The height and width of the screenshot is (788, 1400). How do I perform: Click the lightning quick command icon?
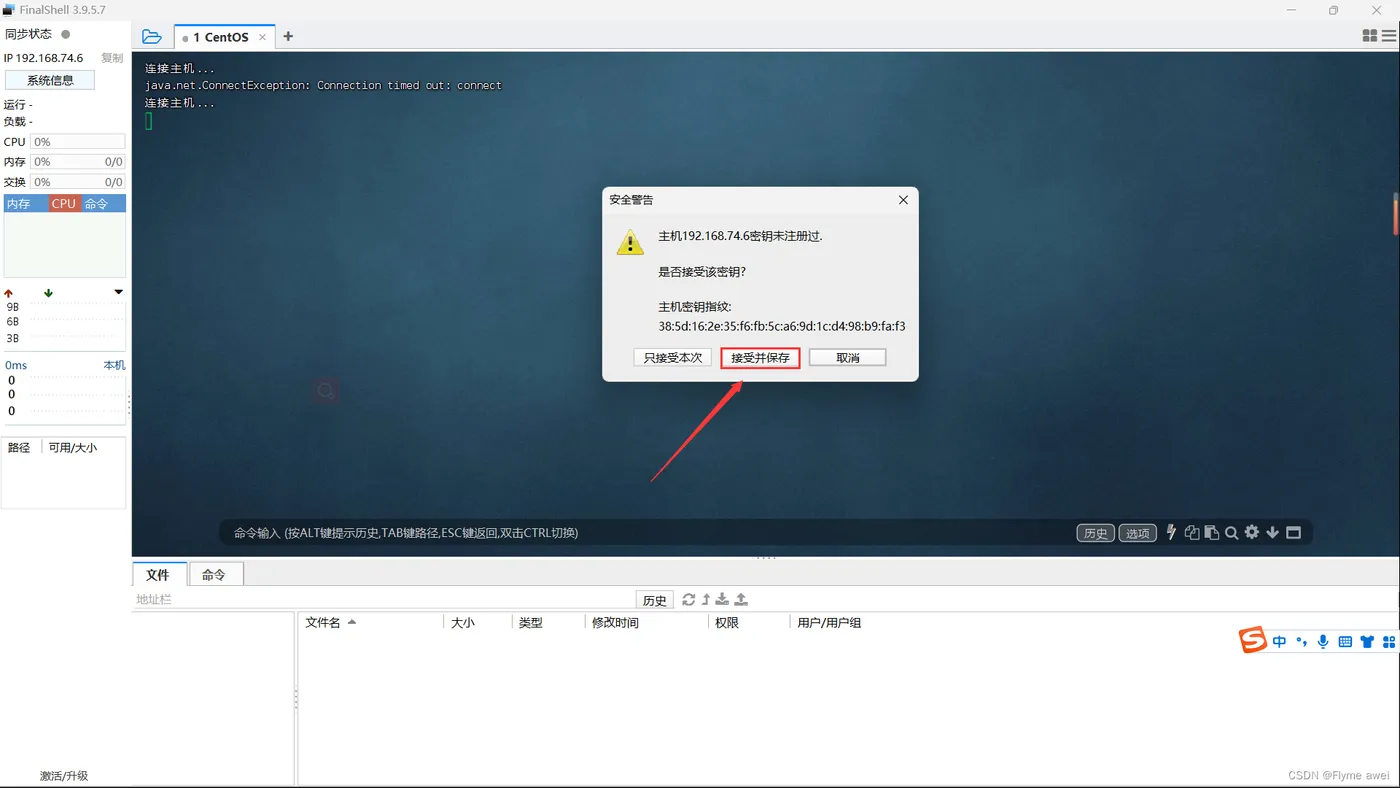coord(1171,532)
